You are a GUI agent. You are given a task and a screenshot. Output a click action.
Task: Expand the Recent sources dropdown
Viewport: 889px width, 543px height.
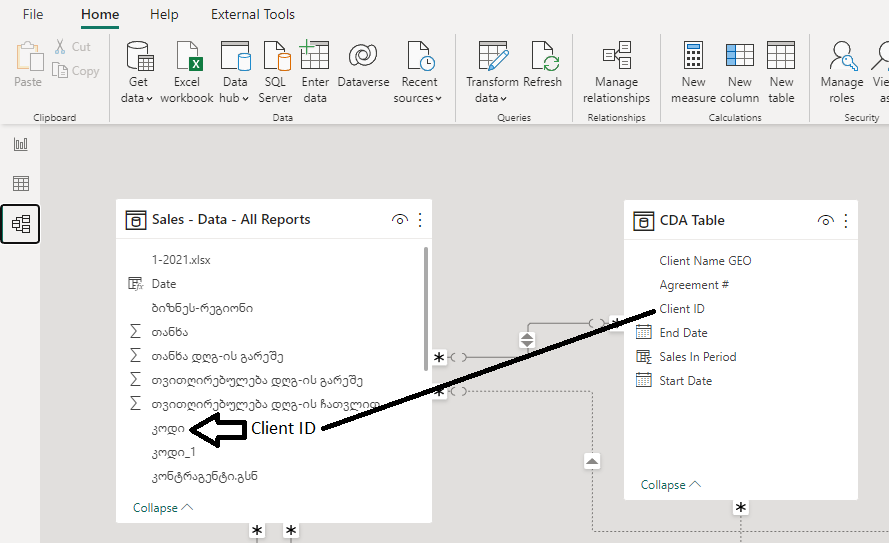point(418,72)
